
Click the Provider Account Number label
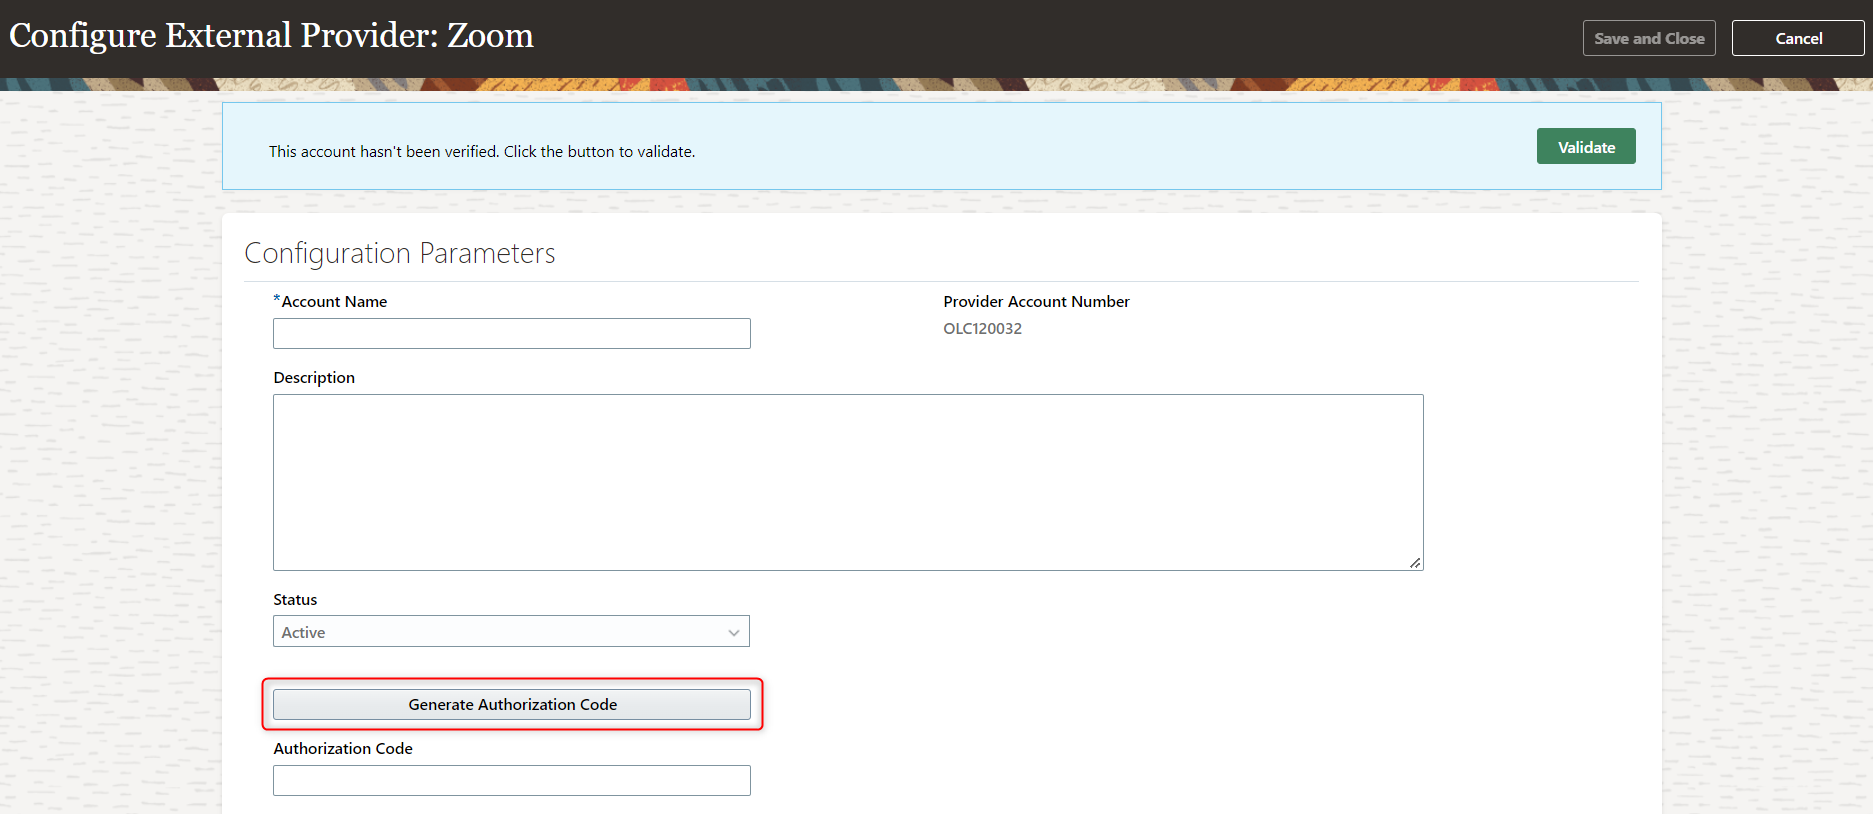[1036, 301]
